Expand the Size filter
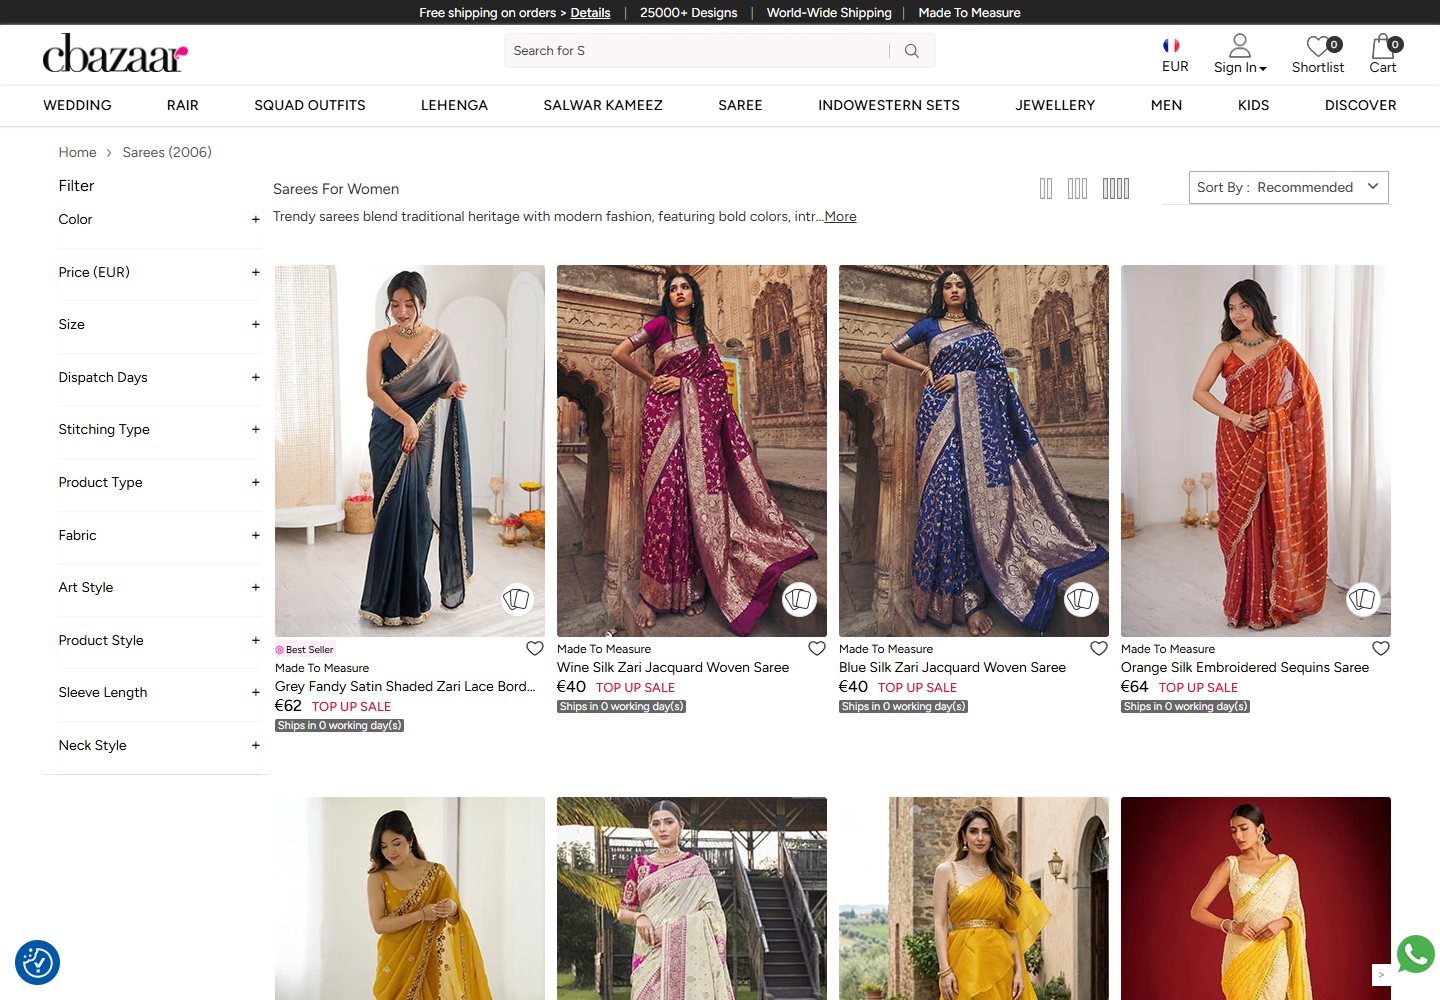 pos(256,324)
